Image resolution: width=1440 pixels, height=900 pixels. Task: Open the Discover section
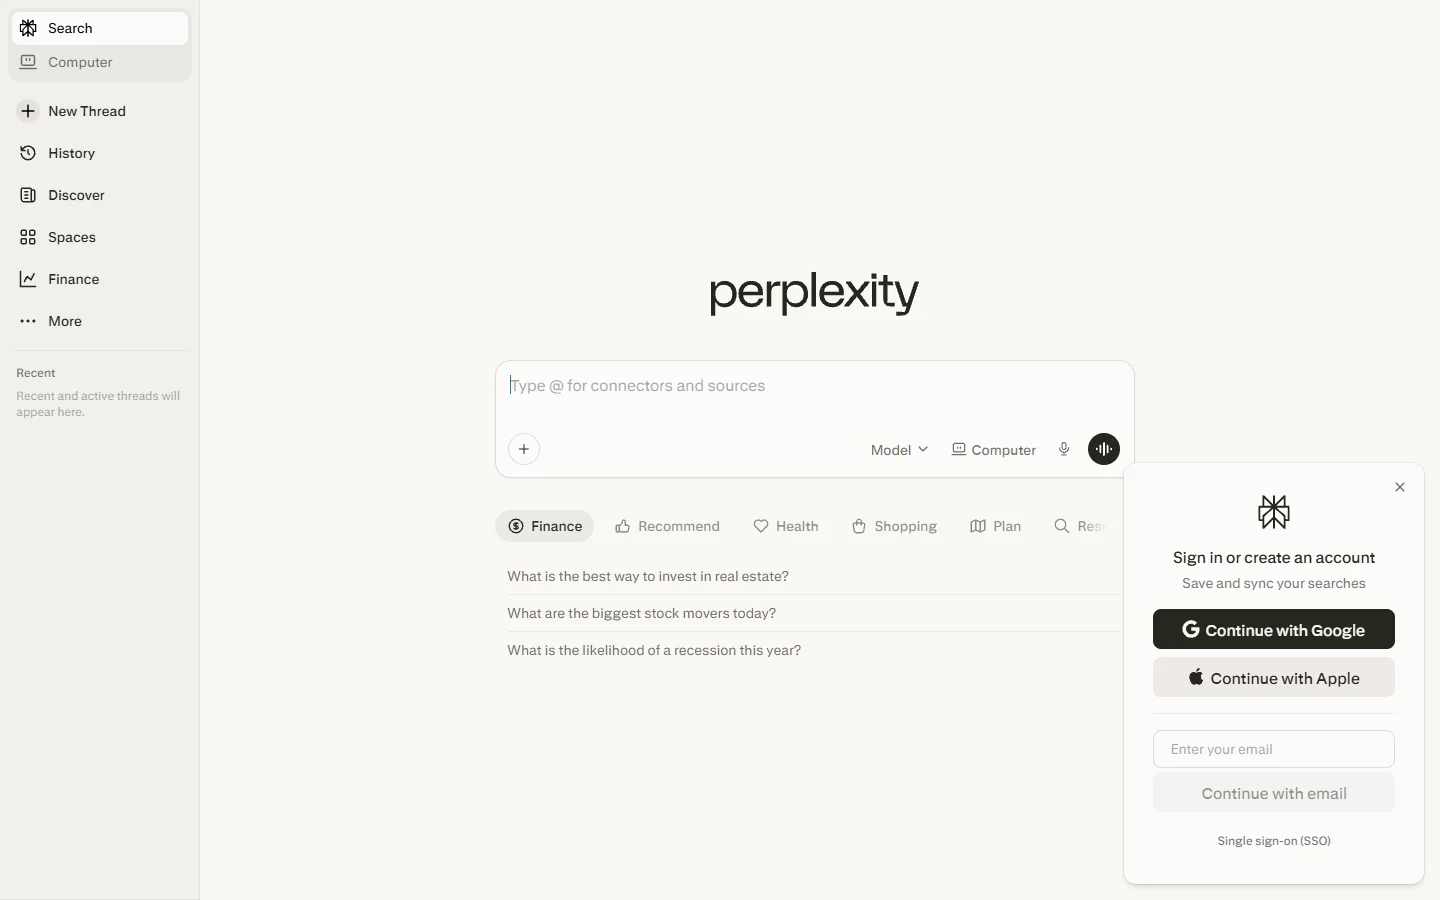[76, 195]
